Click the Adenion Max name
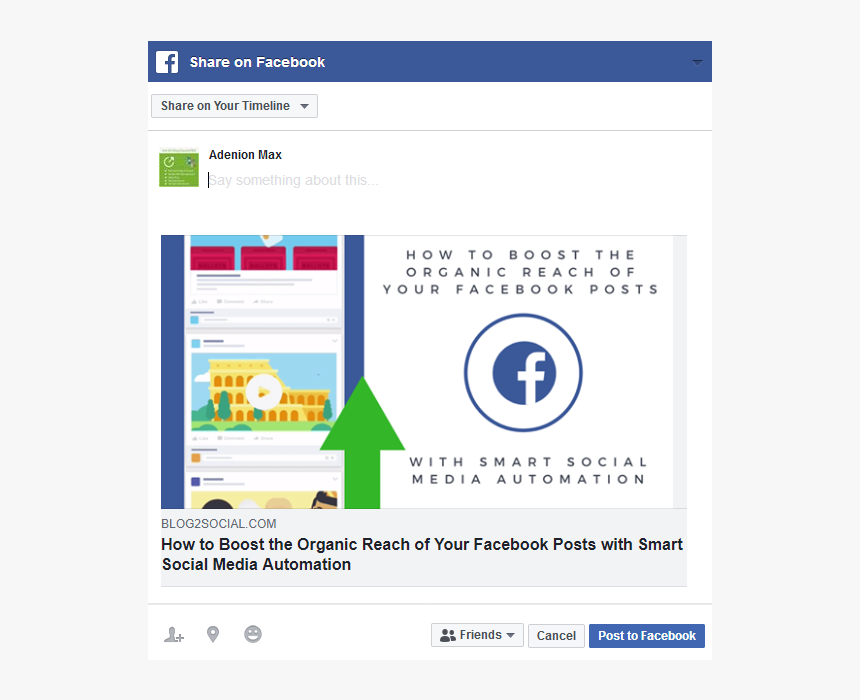 (x=245, y=155)
